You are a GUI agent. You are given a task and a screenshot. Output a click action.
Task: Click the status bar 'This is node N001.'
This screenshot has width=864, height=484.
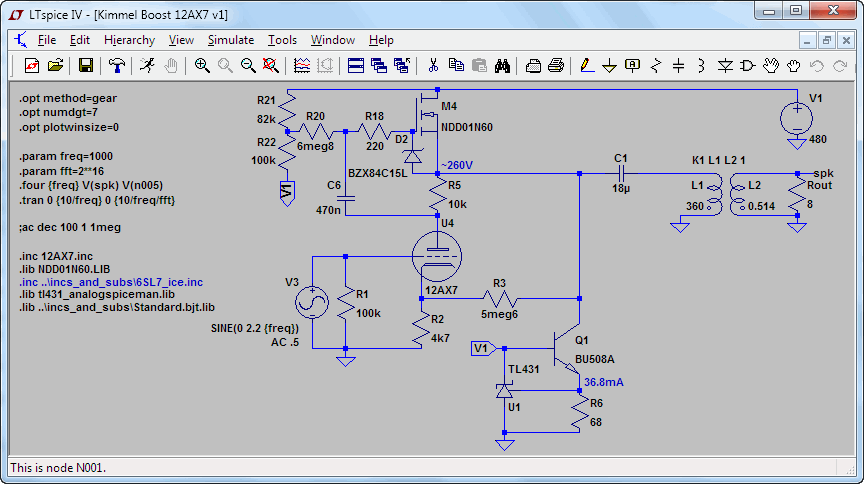click(x=58, y=468)
